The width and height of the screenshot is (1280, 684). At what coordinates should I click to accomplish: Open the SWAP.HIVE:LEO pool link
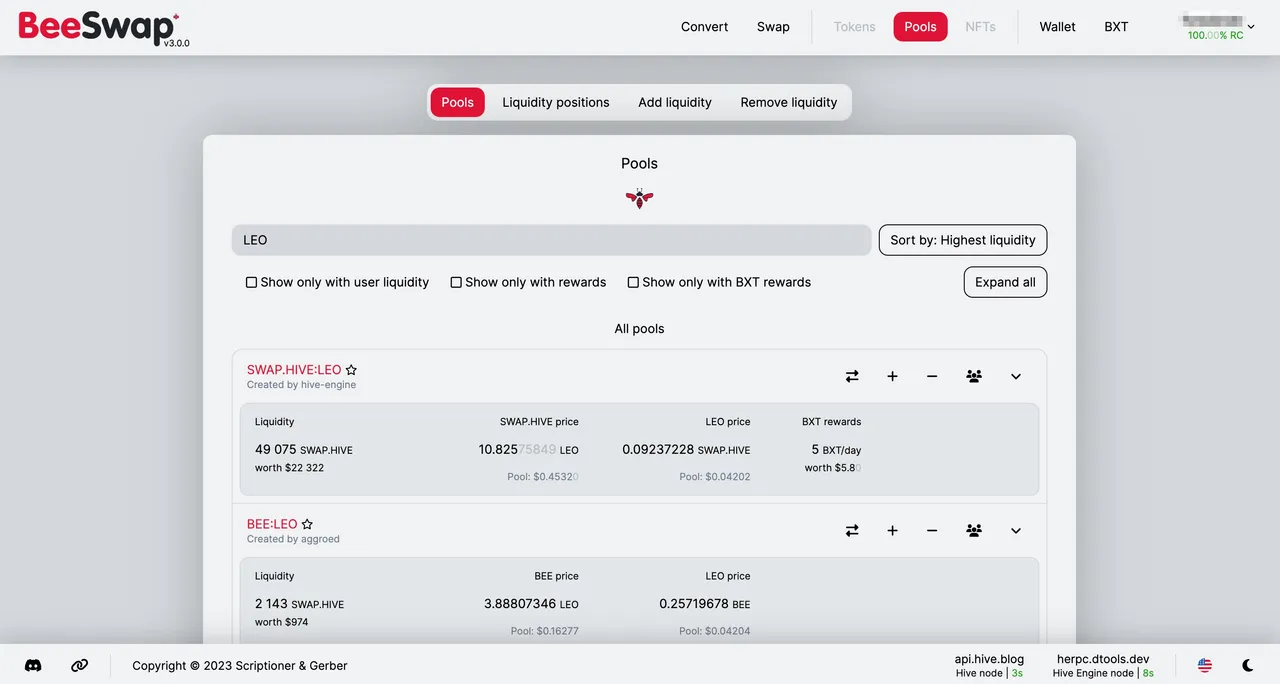point(294,370)
